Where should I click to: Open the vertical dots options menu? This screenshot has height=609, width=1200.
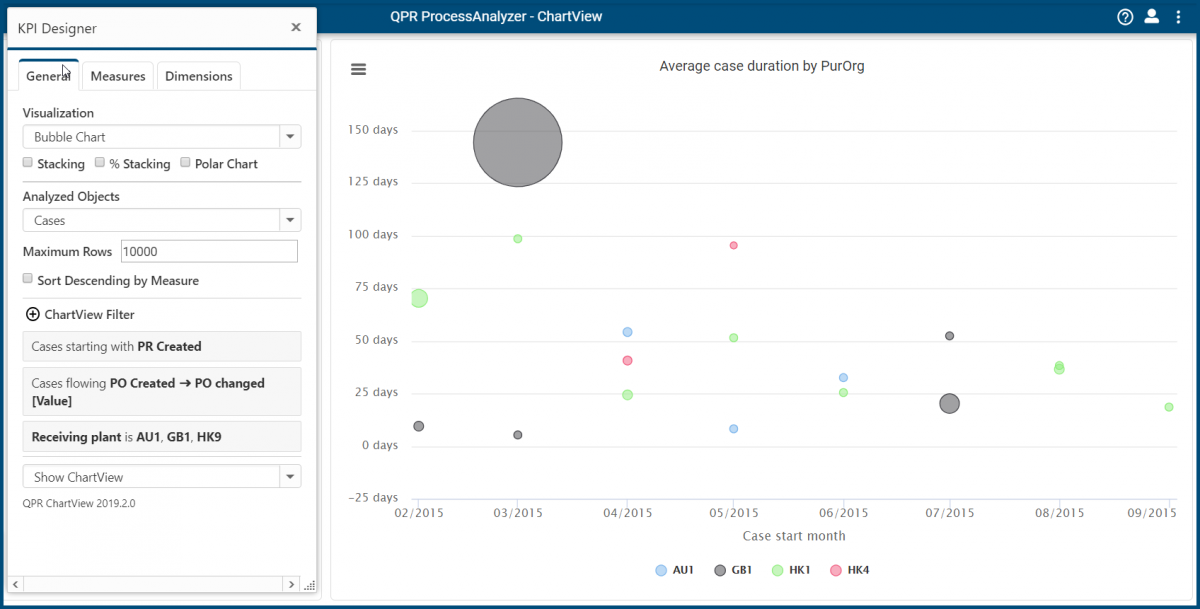[x=1179, y=16]
